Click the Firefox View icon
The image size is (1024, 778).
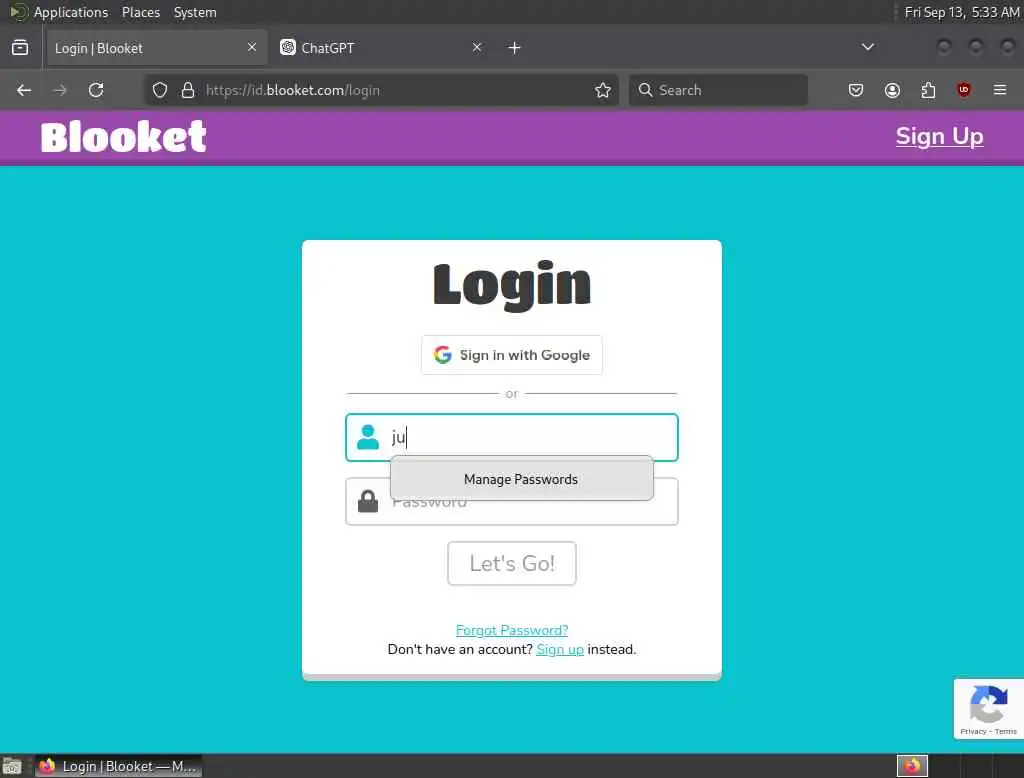coord(20,48)
